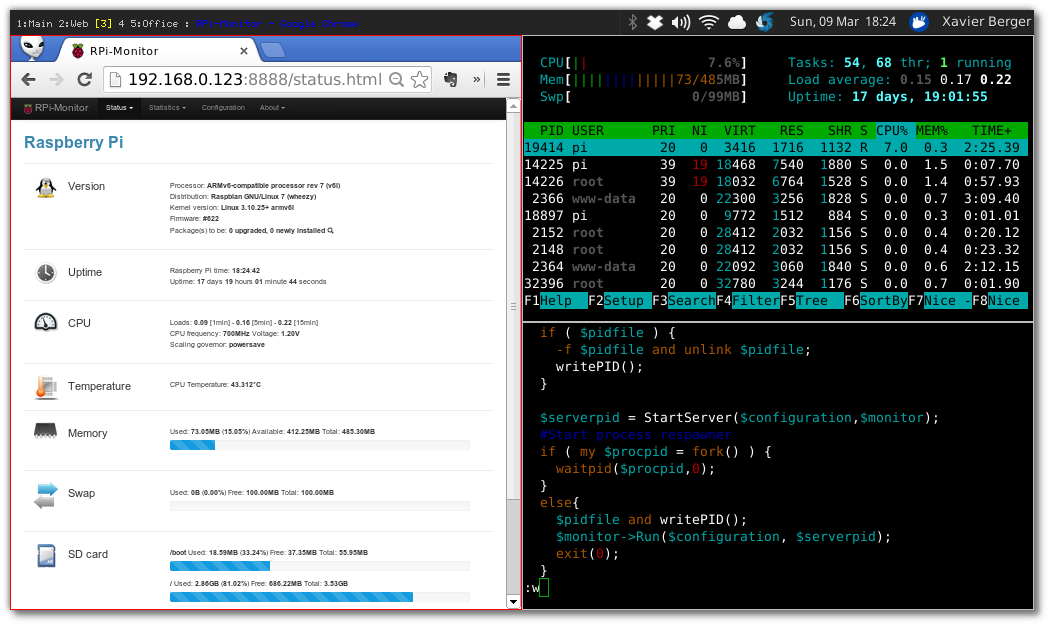Reload the RPi-Monitor page
The height and width of the screenshot is (626, 1050).
[84, 80]
